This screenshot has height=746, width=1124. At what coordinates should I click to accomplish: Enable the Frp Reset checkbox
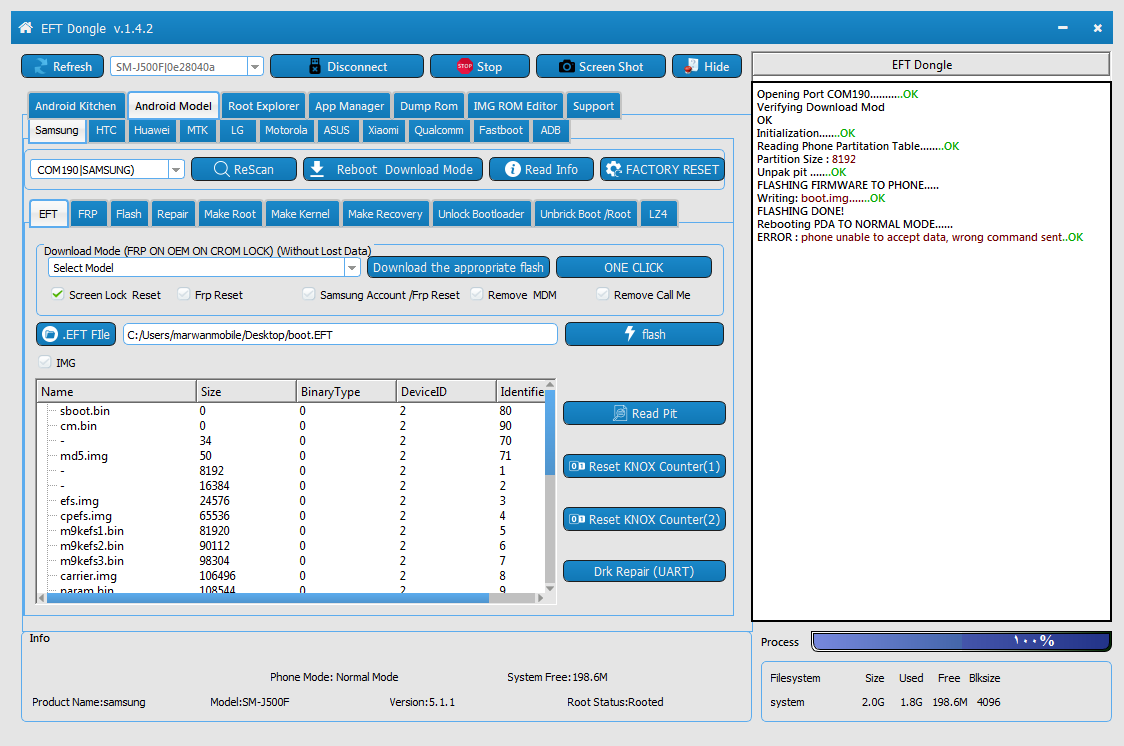click(x=184, y=295)
